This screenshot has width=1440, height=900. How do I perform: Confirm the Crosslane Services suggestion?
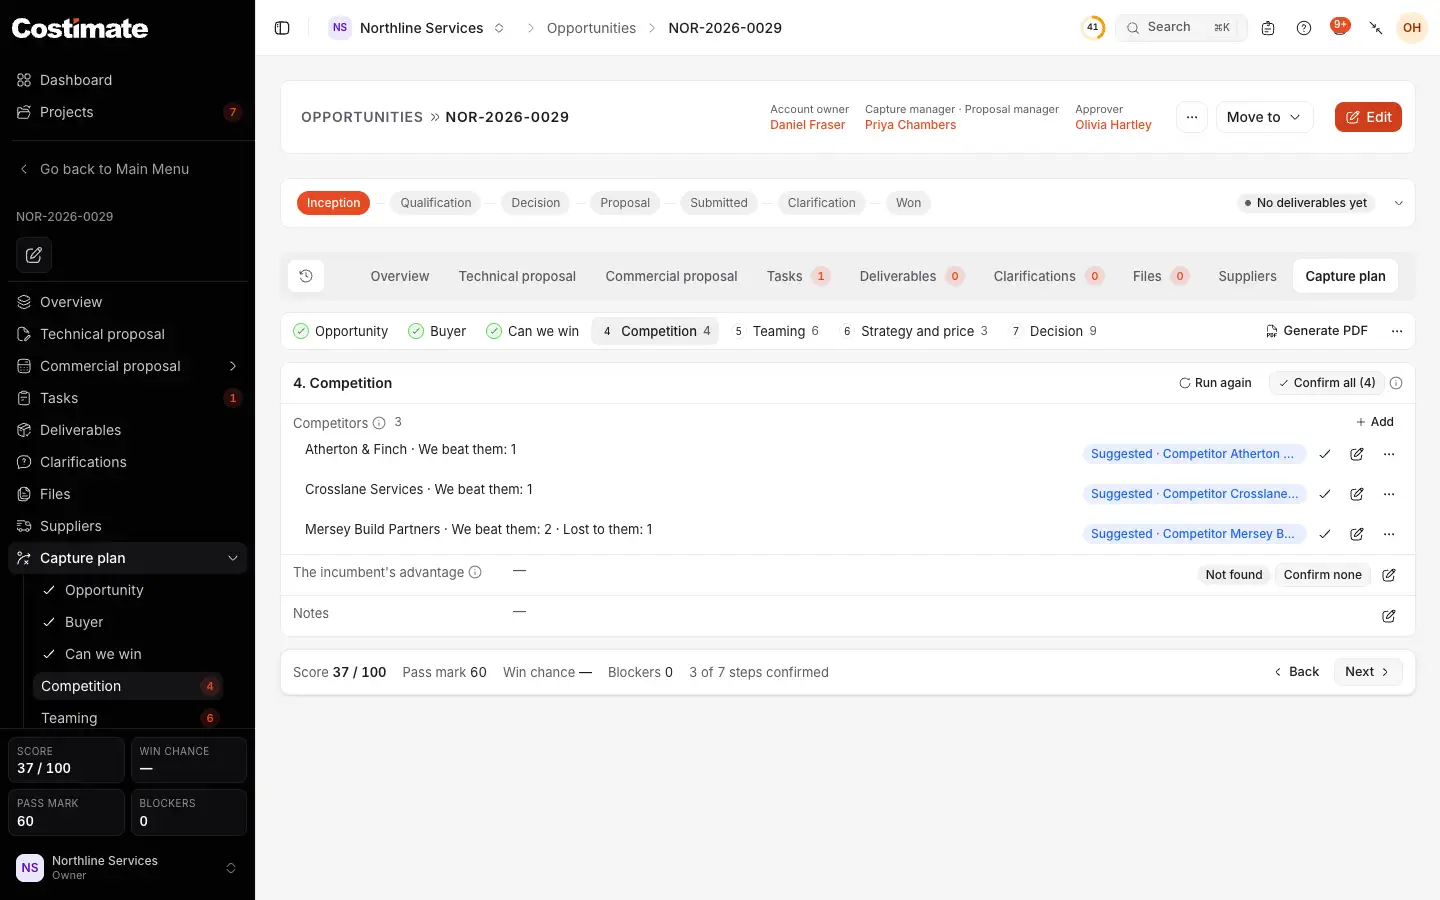[1325, 494]
